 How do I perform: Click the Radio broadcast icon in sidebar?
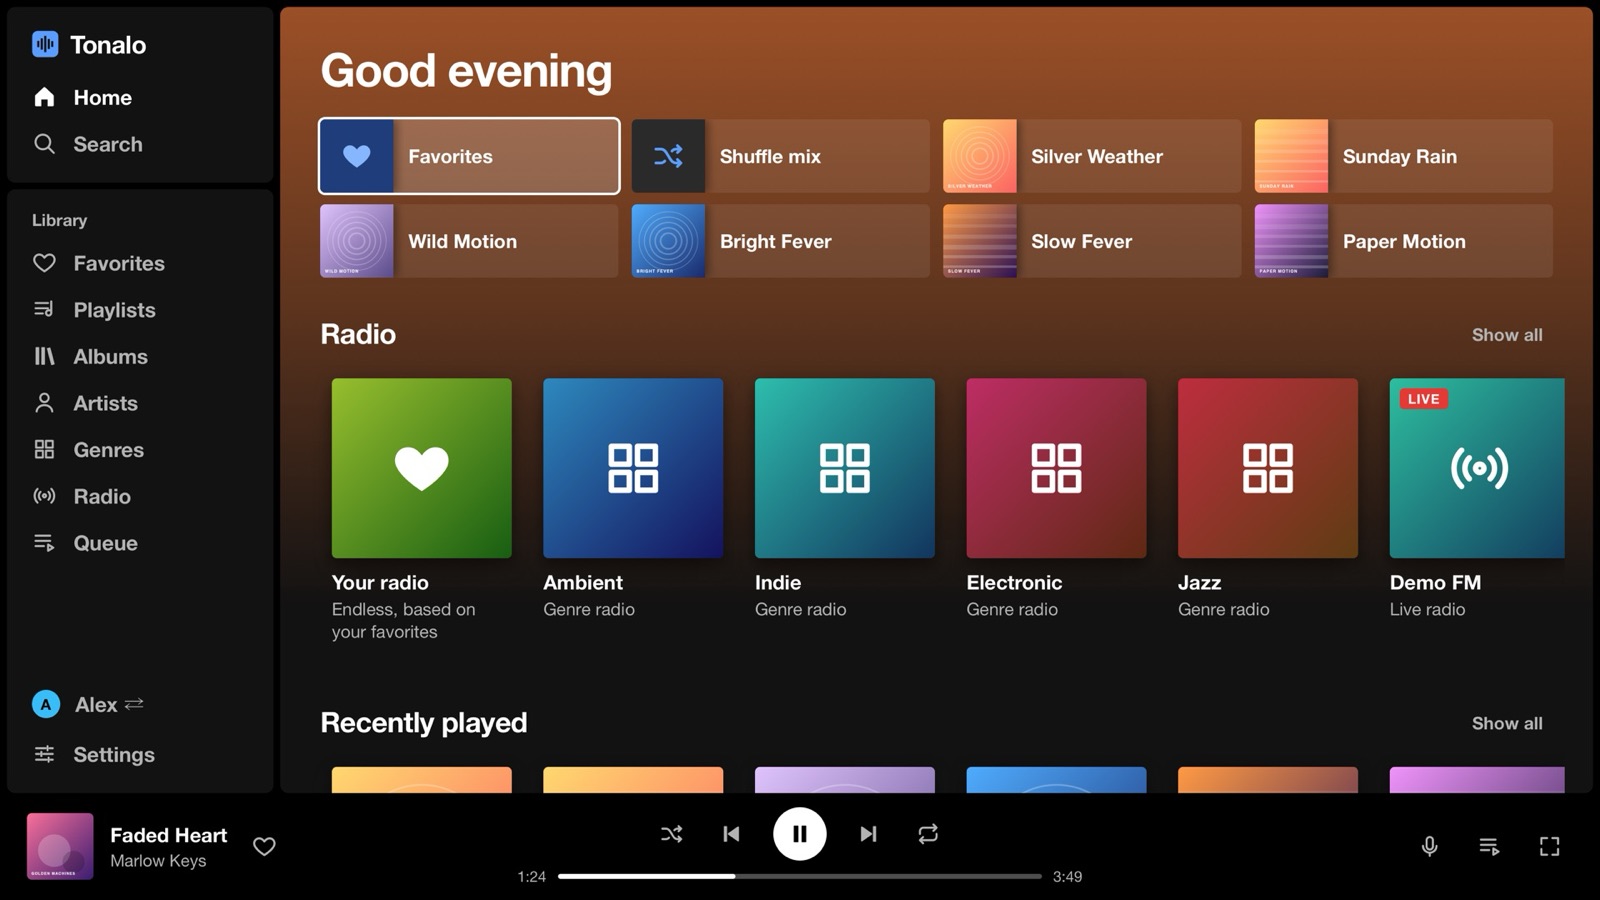pyautogui.click(x=44, y=496)
